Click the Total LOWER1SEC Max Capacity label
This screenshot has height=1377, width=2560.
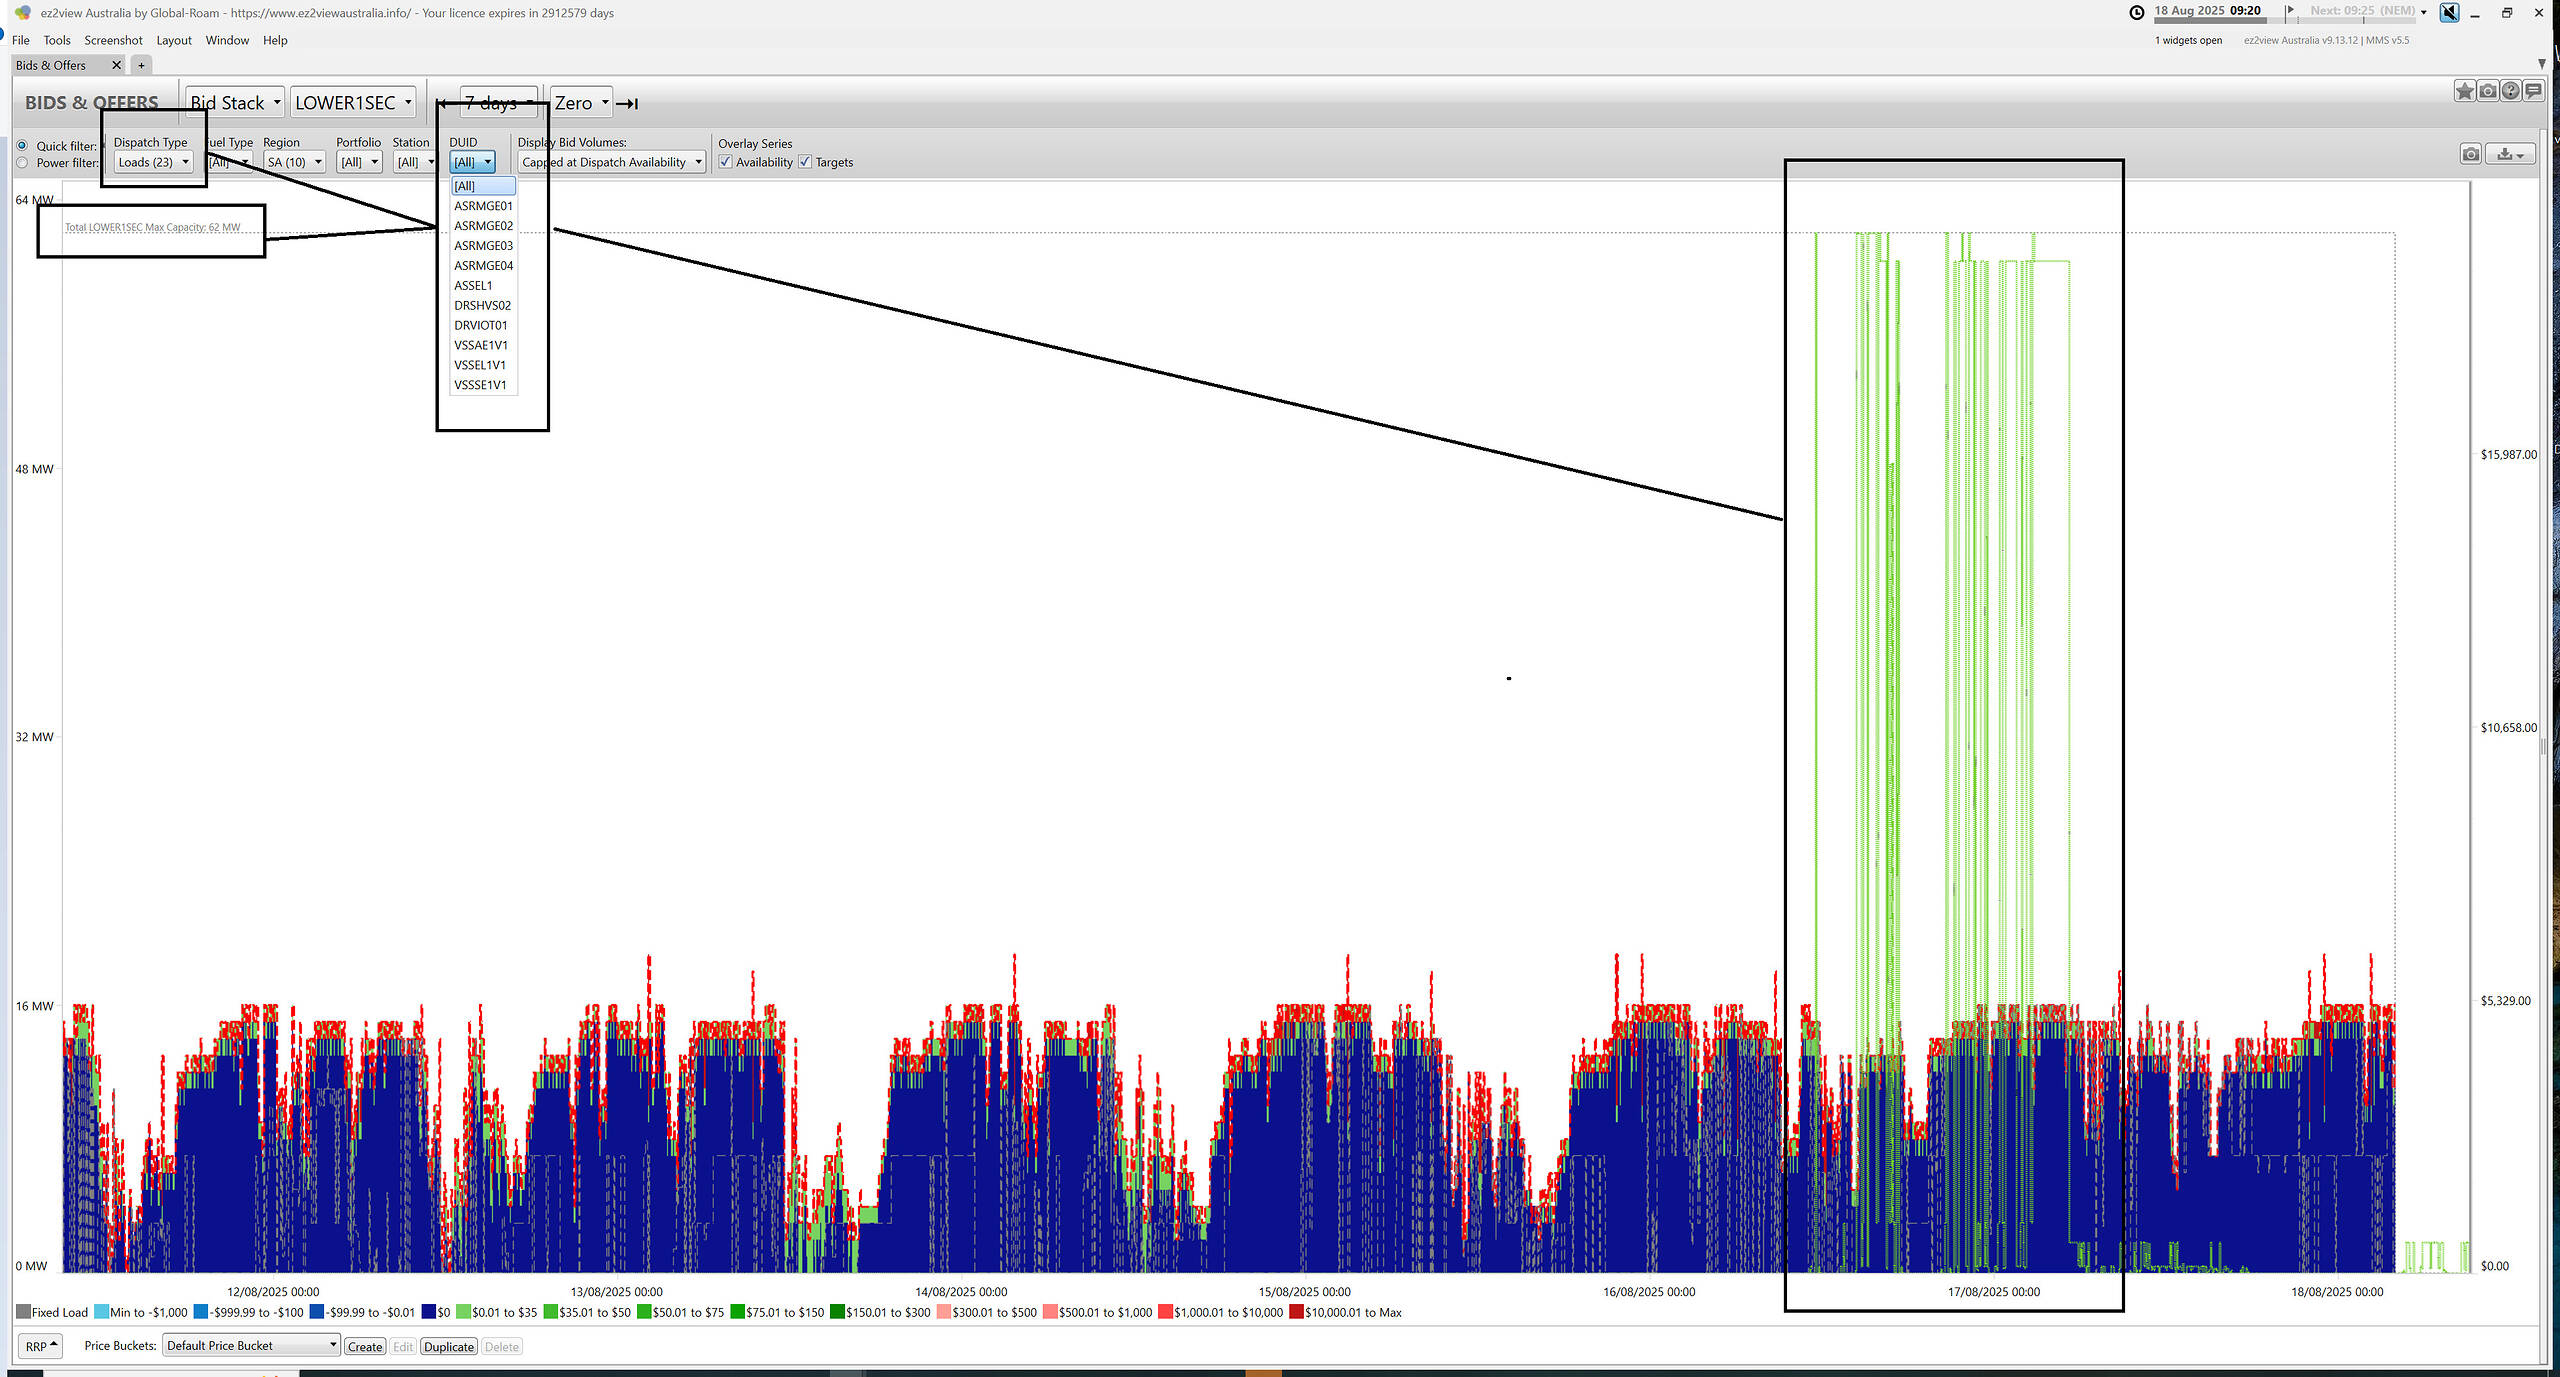coord(153,227)
